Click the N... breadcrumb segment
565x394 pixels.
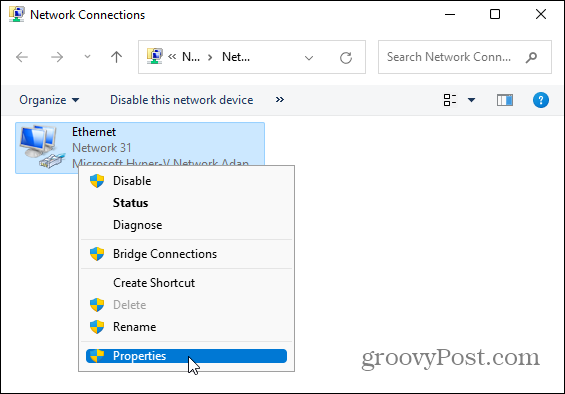click(x=191, y=57)
